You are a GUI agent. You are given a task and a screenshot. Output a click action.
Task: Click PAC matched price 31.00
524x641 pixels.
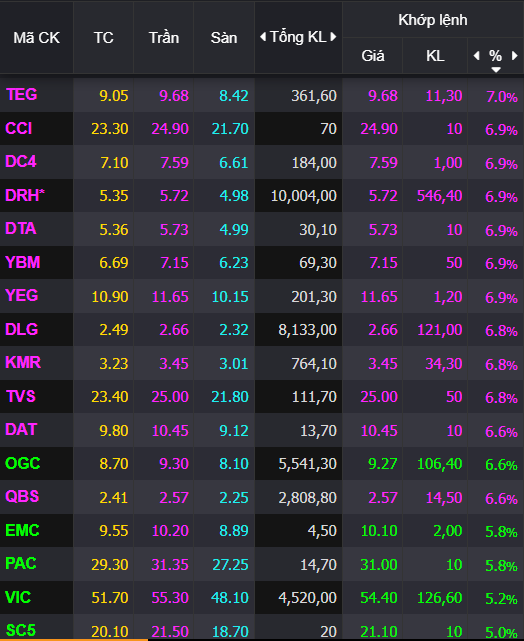[x=378, y=565]
